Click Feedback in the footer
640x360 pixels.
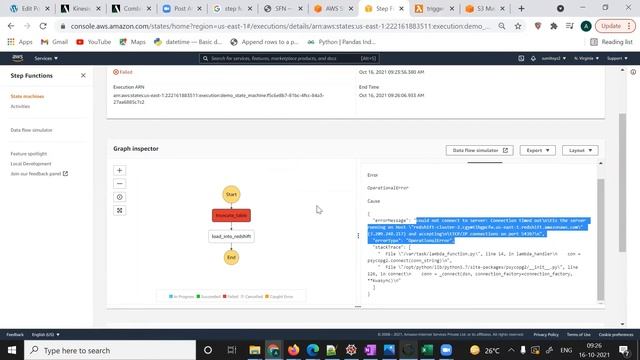[x=15, y=334]
